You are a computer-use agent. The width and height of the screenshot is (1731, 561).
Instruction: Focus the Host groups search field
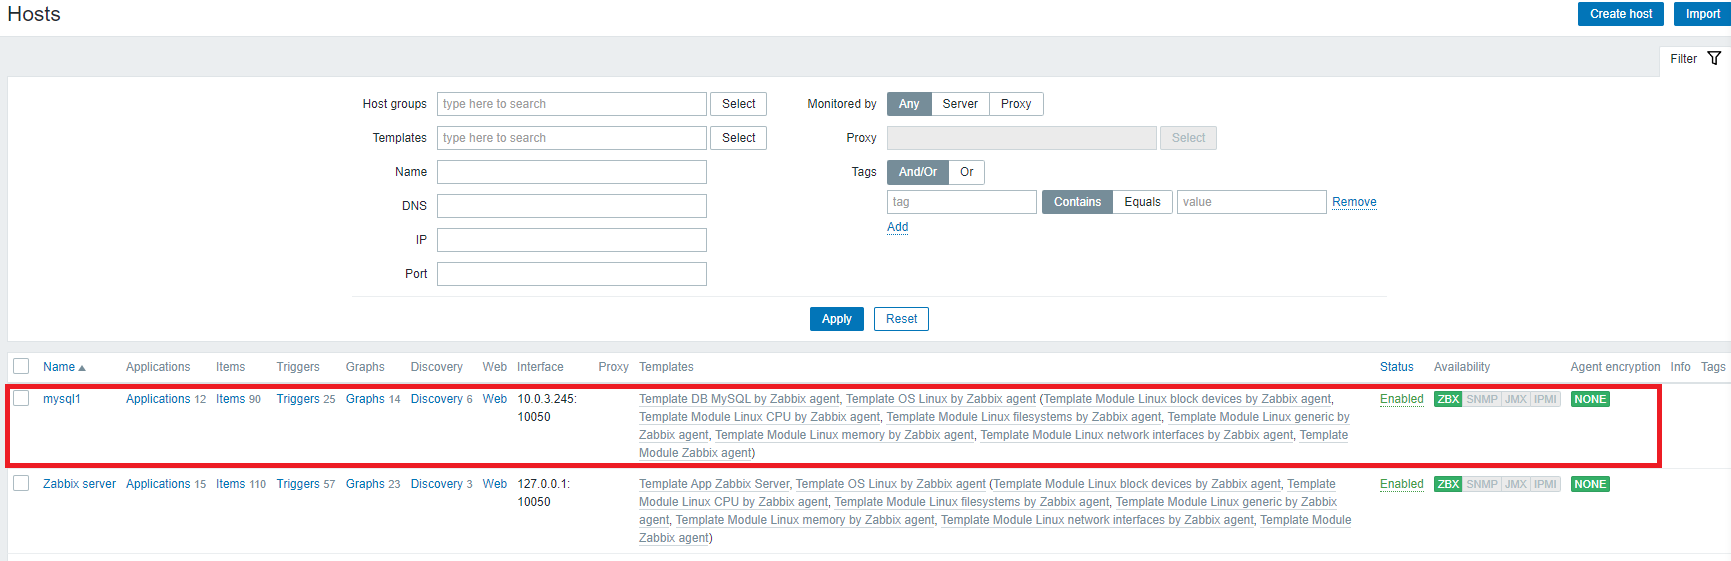click(x=572, y=104)
